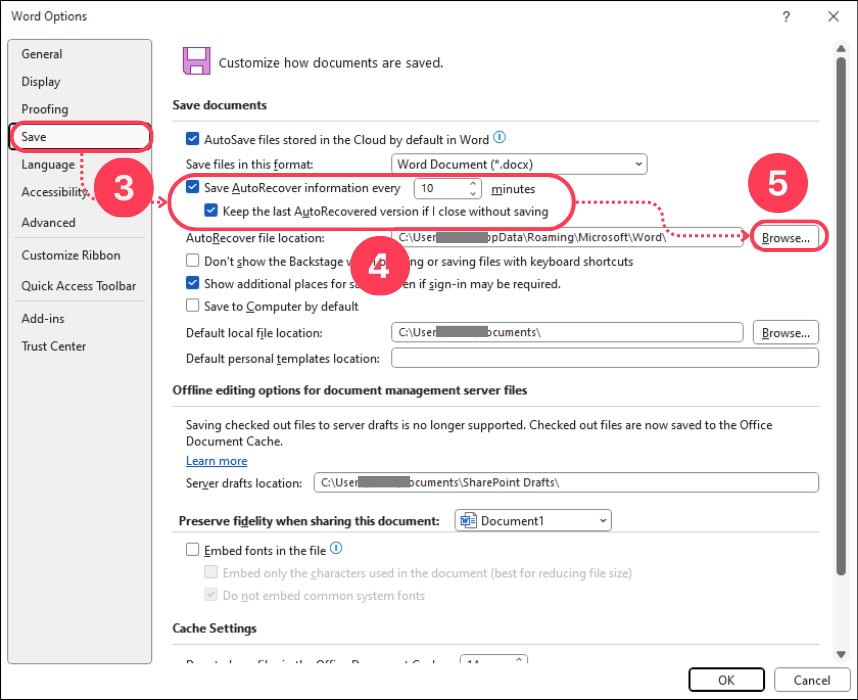
Task: Click the document icon in the Document1 selector
Action: coord(468,520)
